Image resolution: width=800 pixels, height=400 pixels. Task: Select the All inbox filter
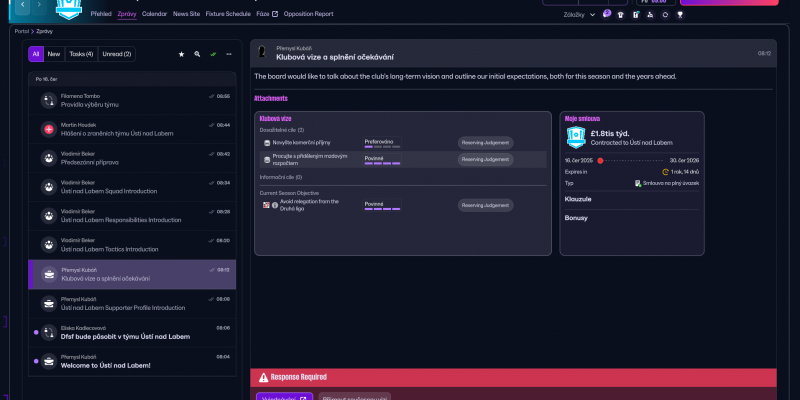[35, 53]
